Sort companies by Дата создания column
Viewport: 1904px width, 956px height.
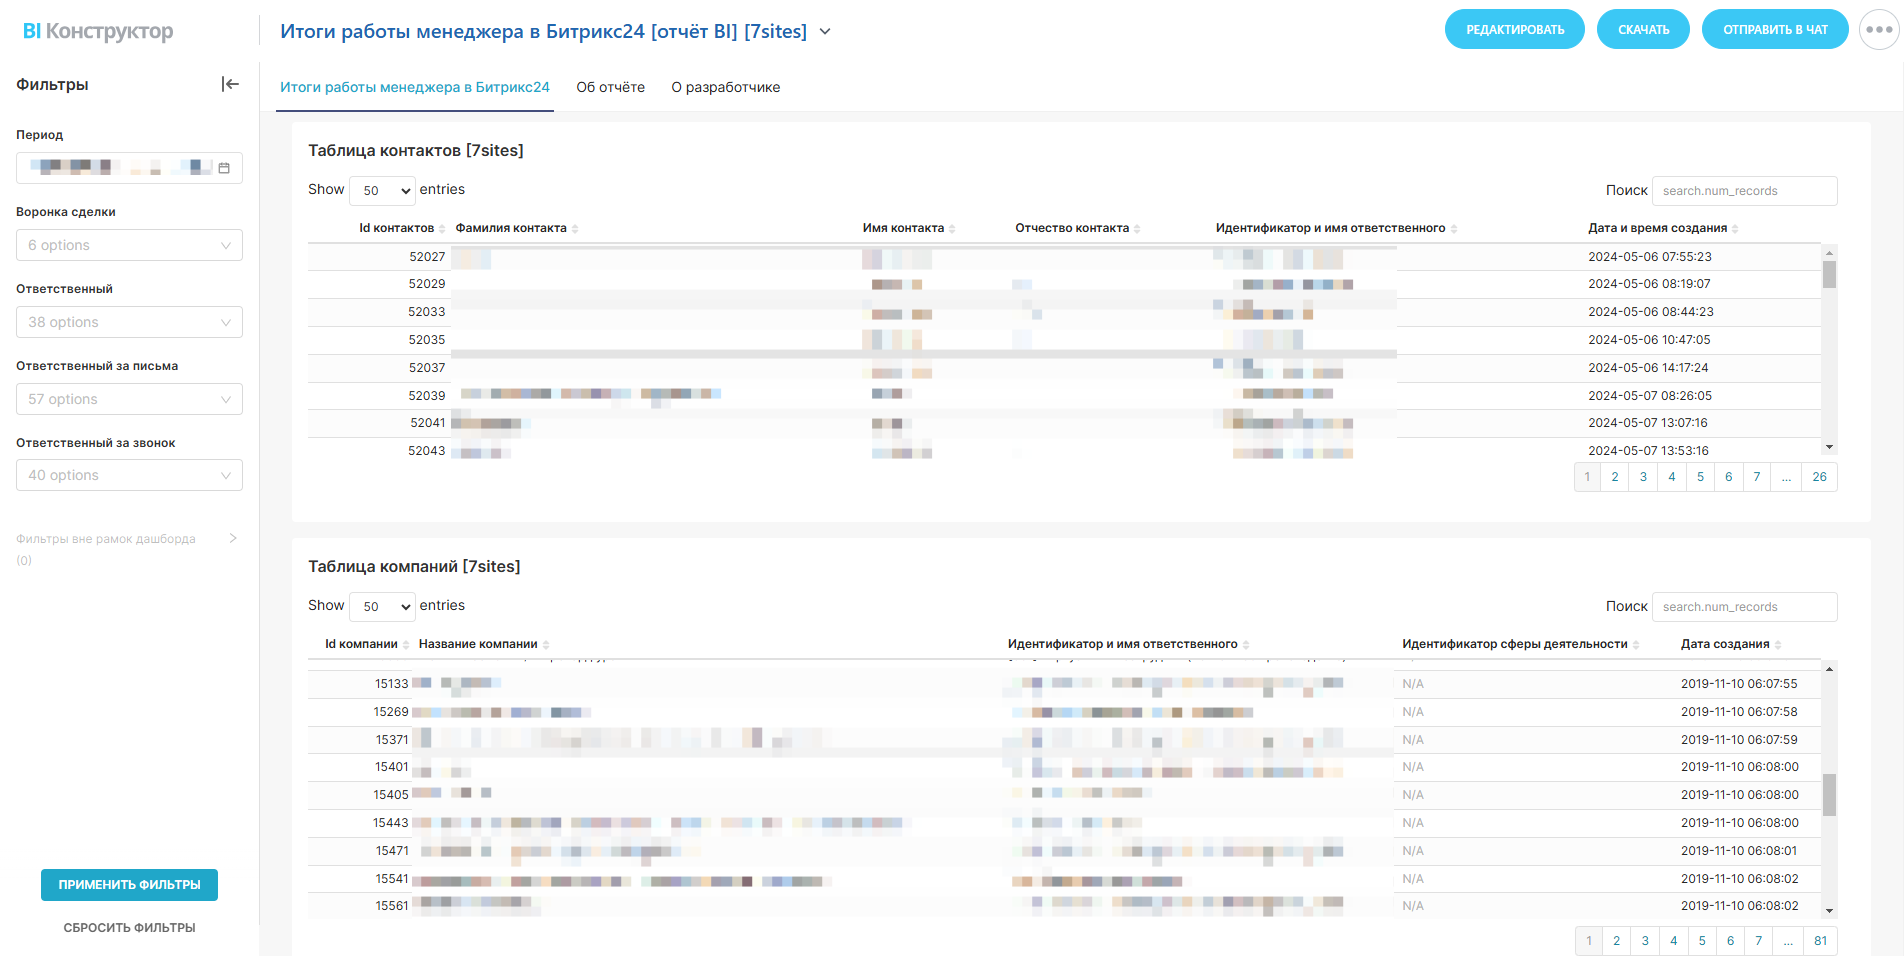pos(1731,644)
